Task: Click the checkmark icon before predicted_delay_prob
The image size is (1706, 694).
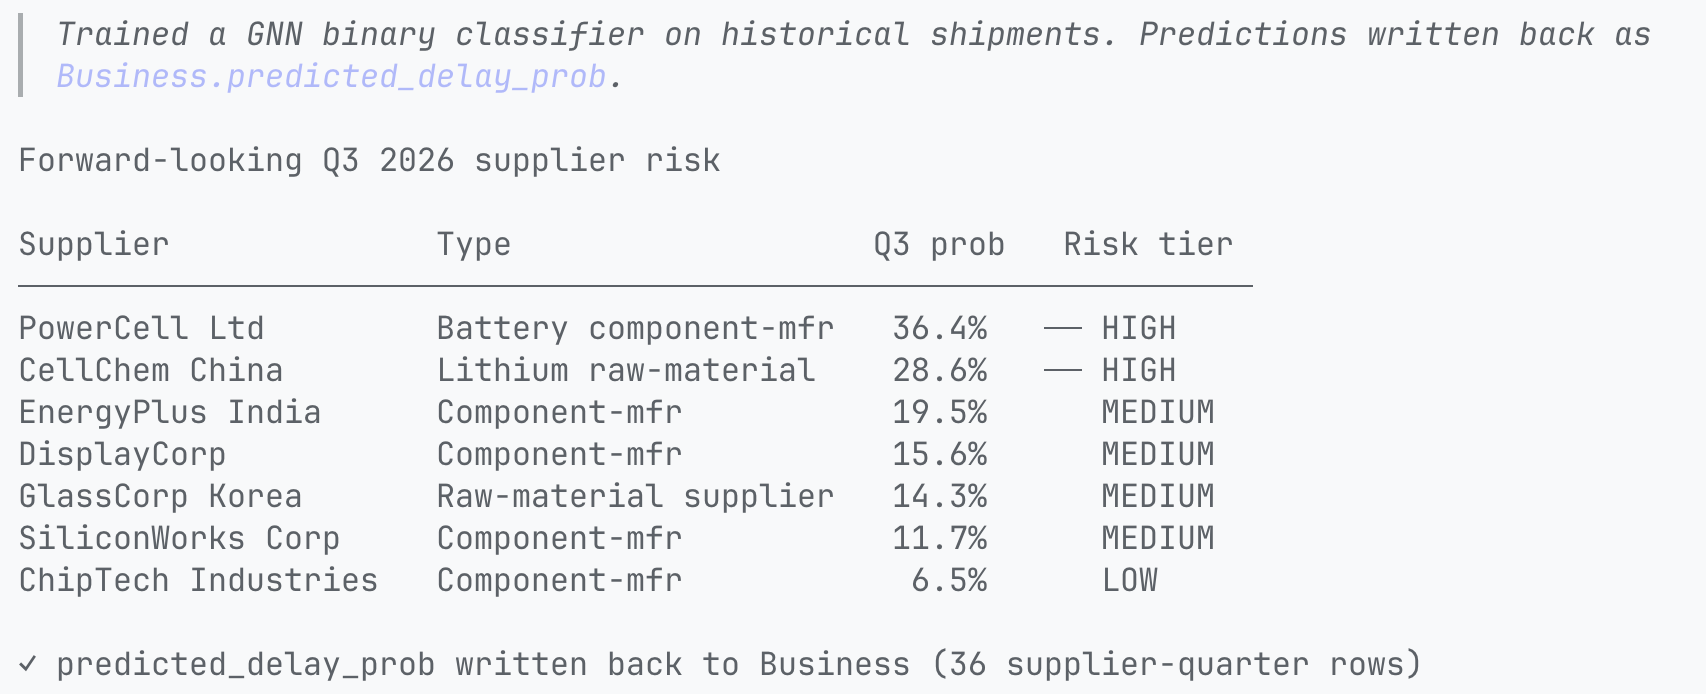Action: coord(28,664)
